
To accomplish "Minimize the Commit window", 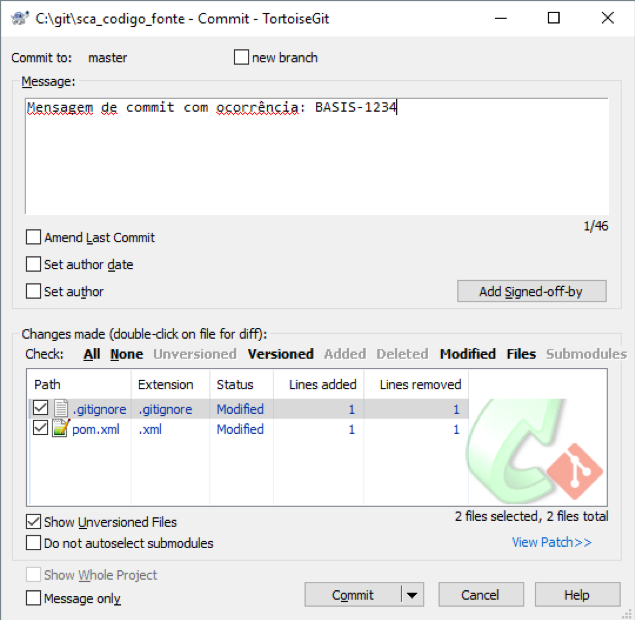I will point(501,18).
